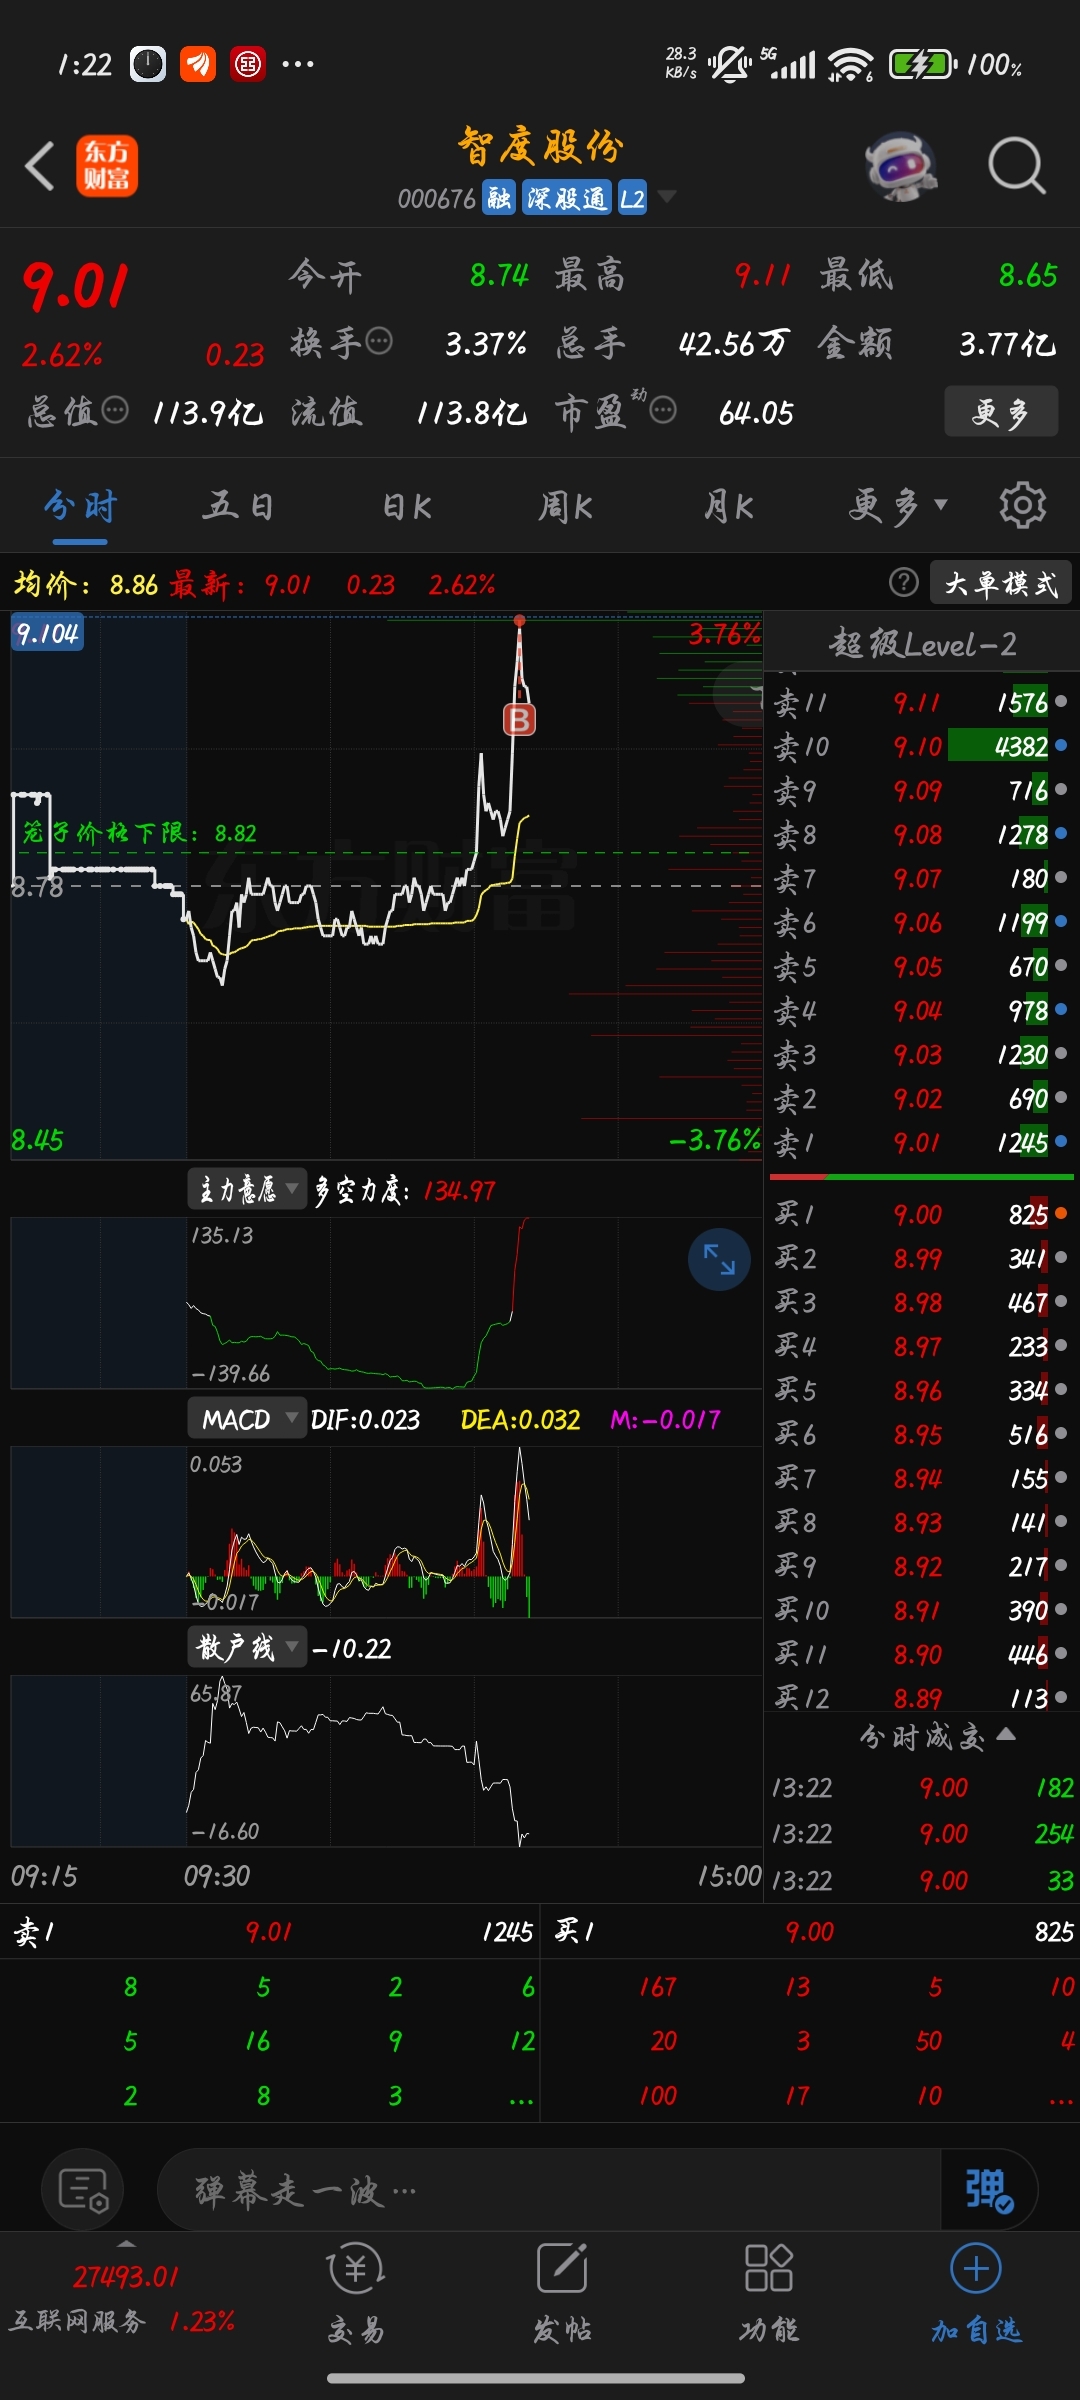Tap the back arrow icon

(40, 165)
